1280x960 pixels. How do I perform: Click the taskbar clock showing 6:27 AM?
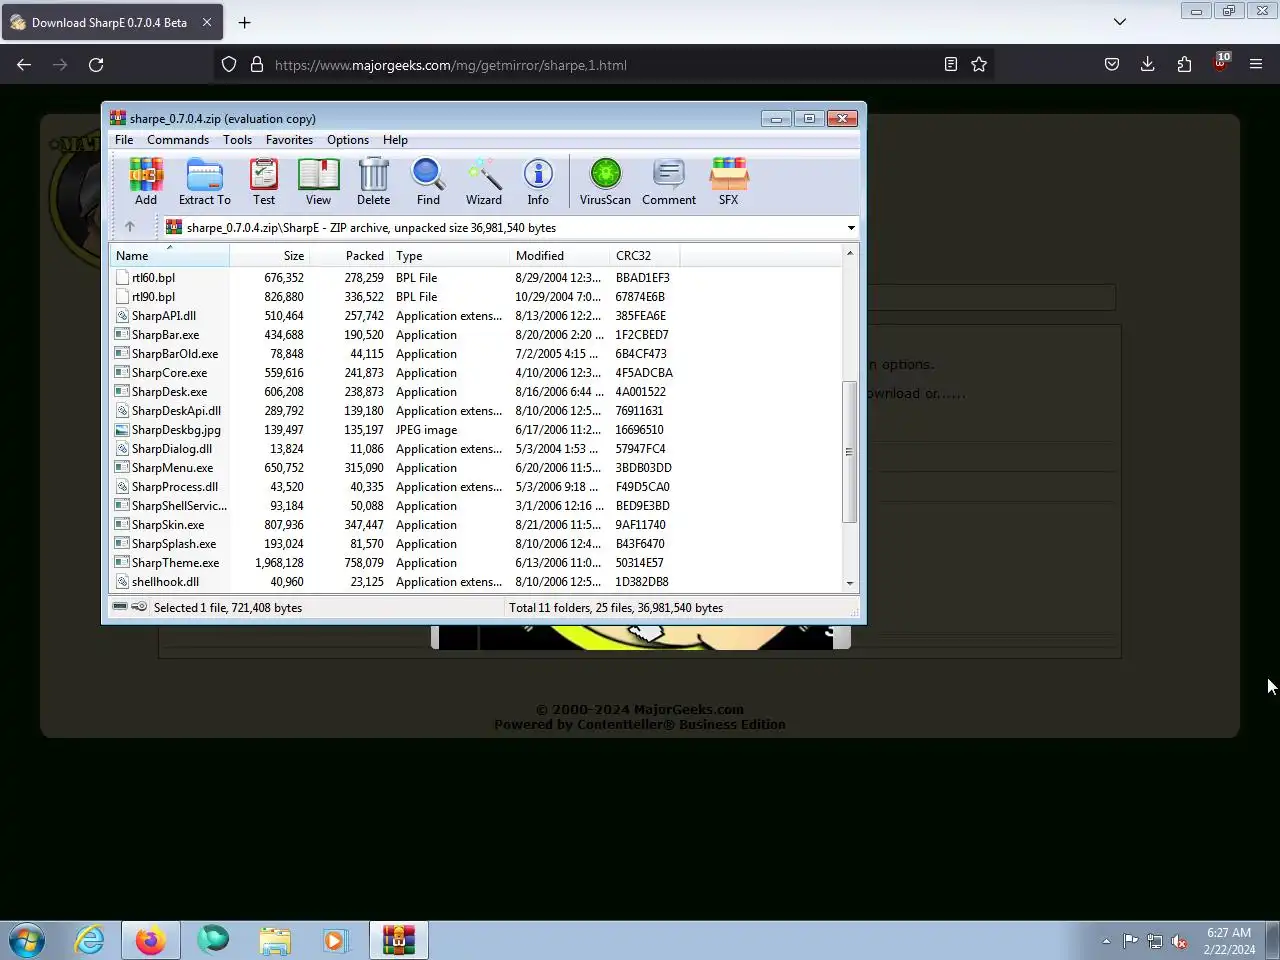point(1229,941)
